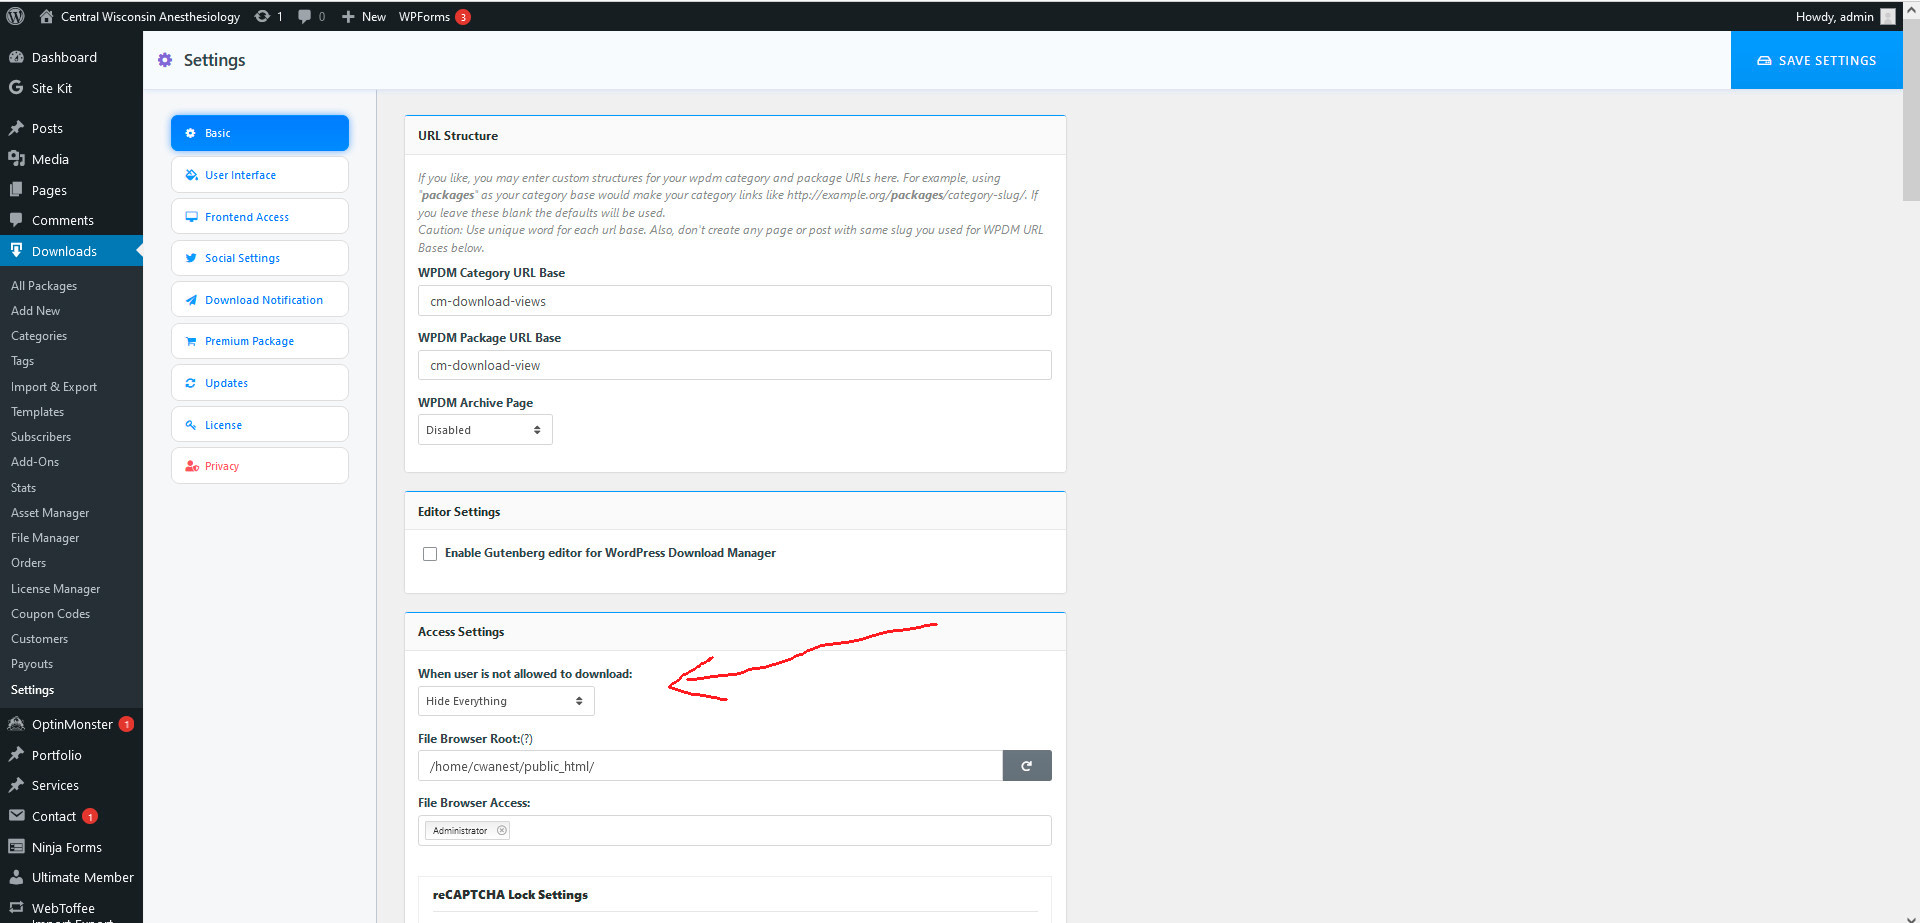Click the home icon beside site name

point(46,16)
